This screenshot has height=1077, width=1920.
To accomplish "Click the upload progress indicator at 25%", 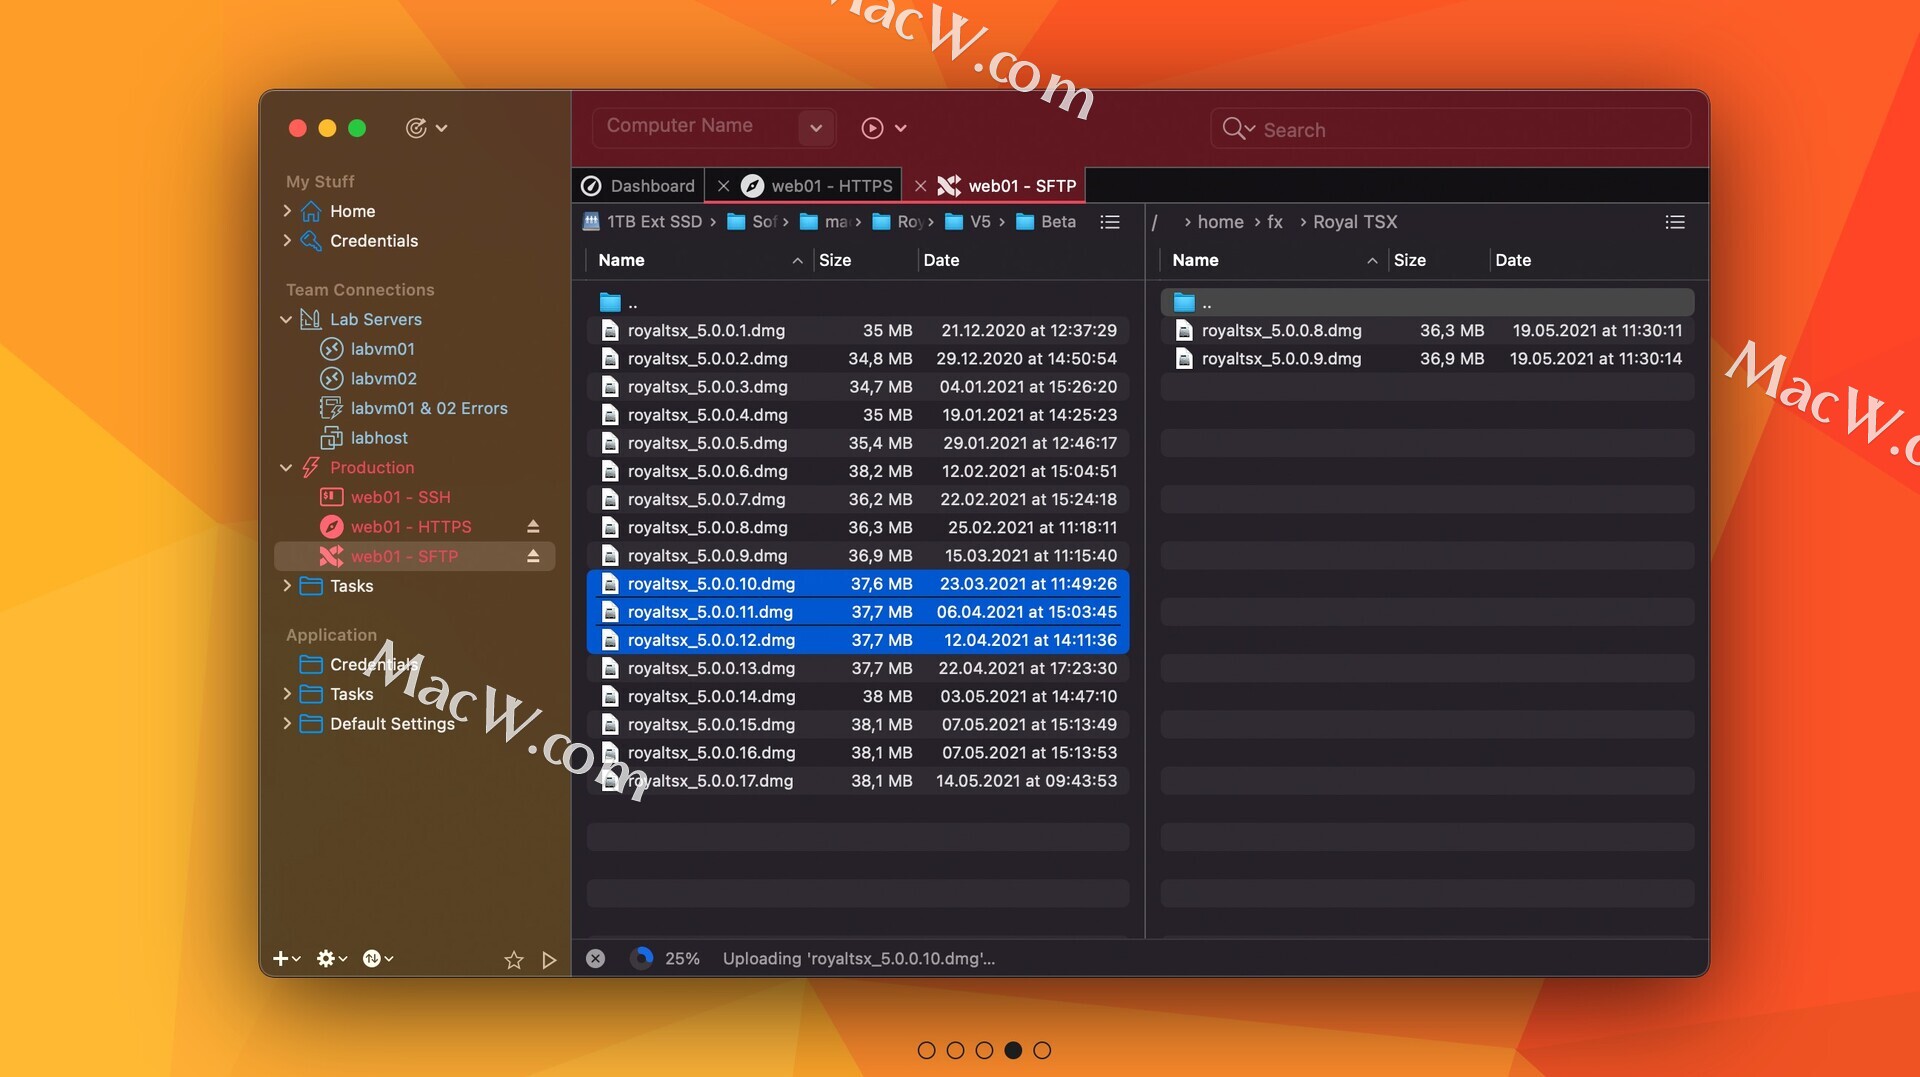I will coord(642,958).
